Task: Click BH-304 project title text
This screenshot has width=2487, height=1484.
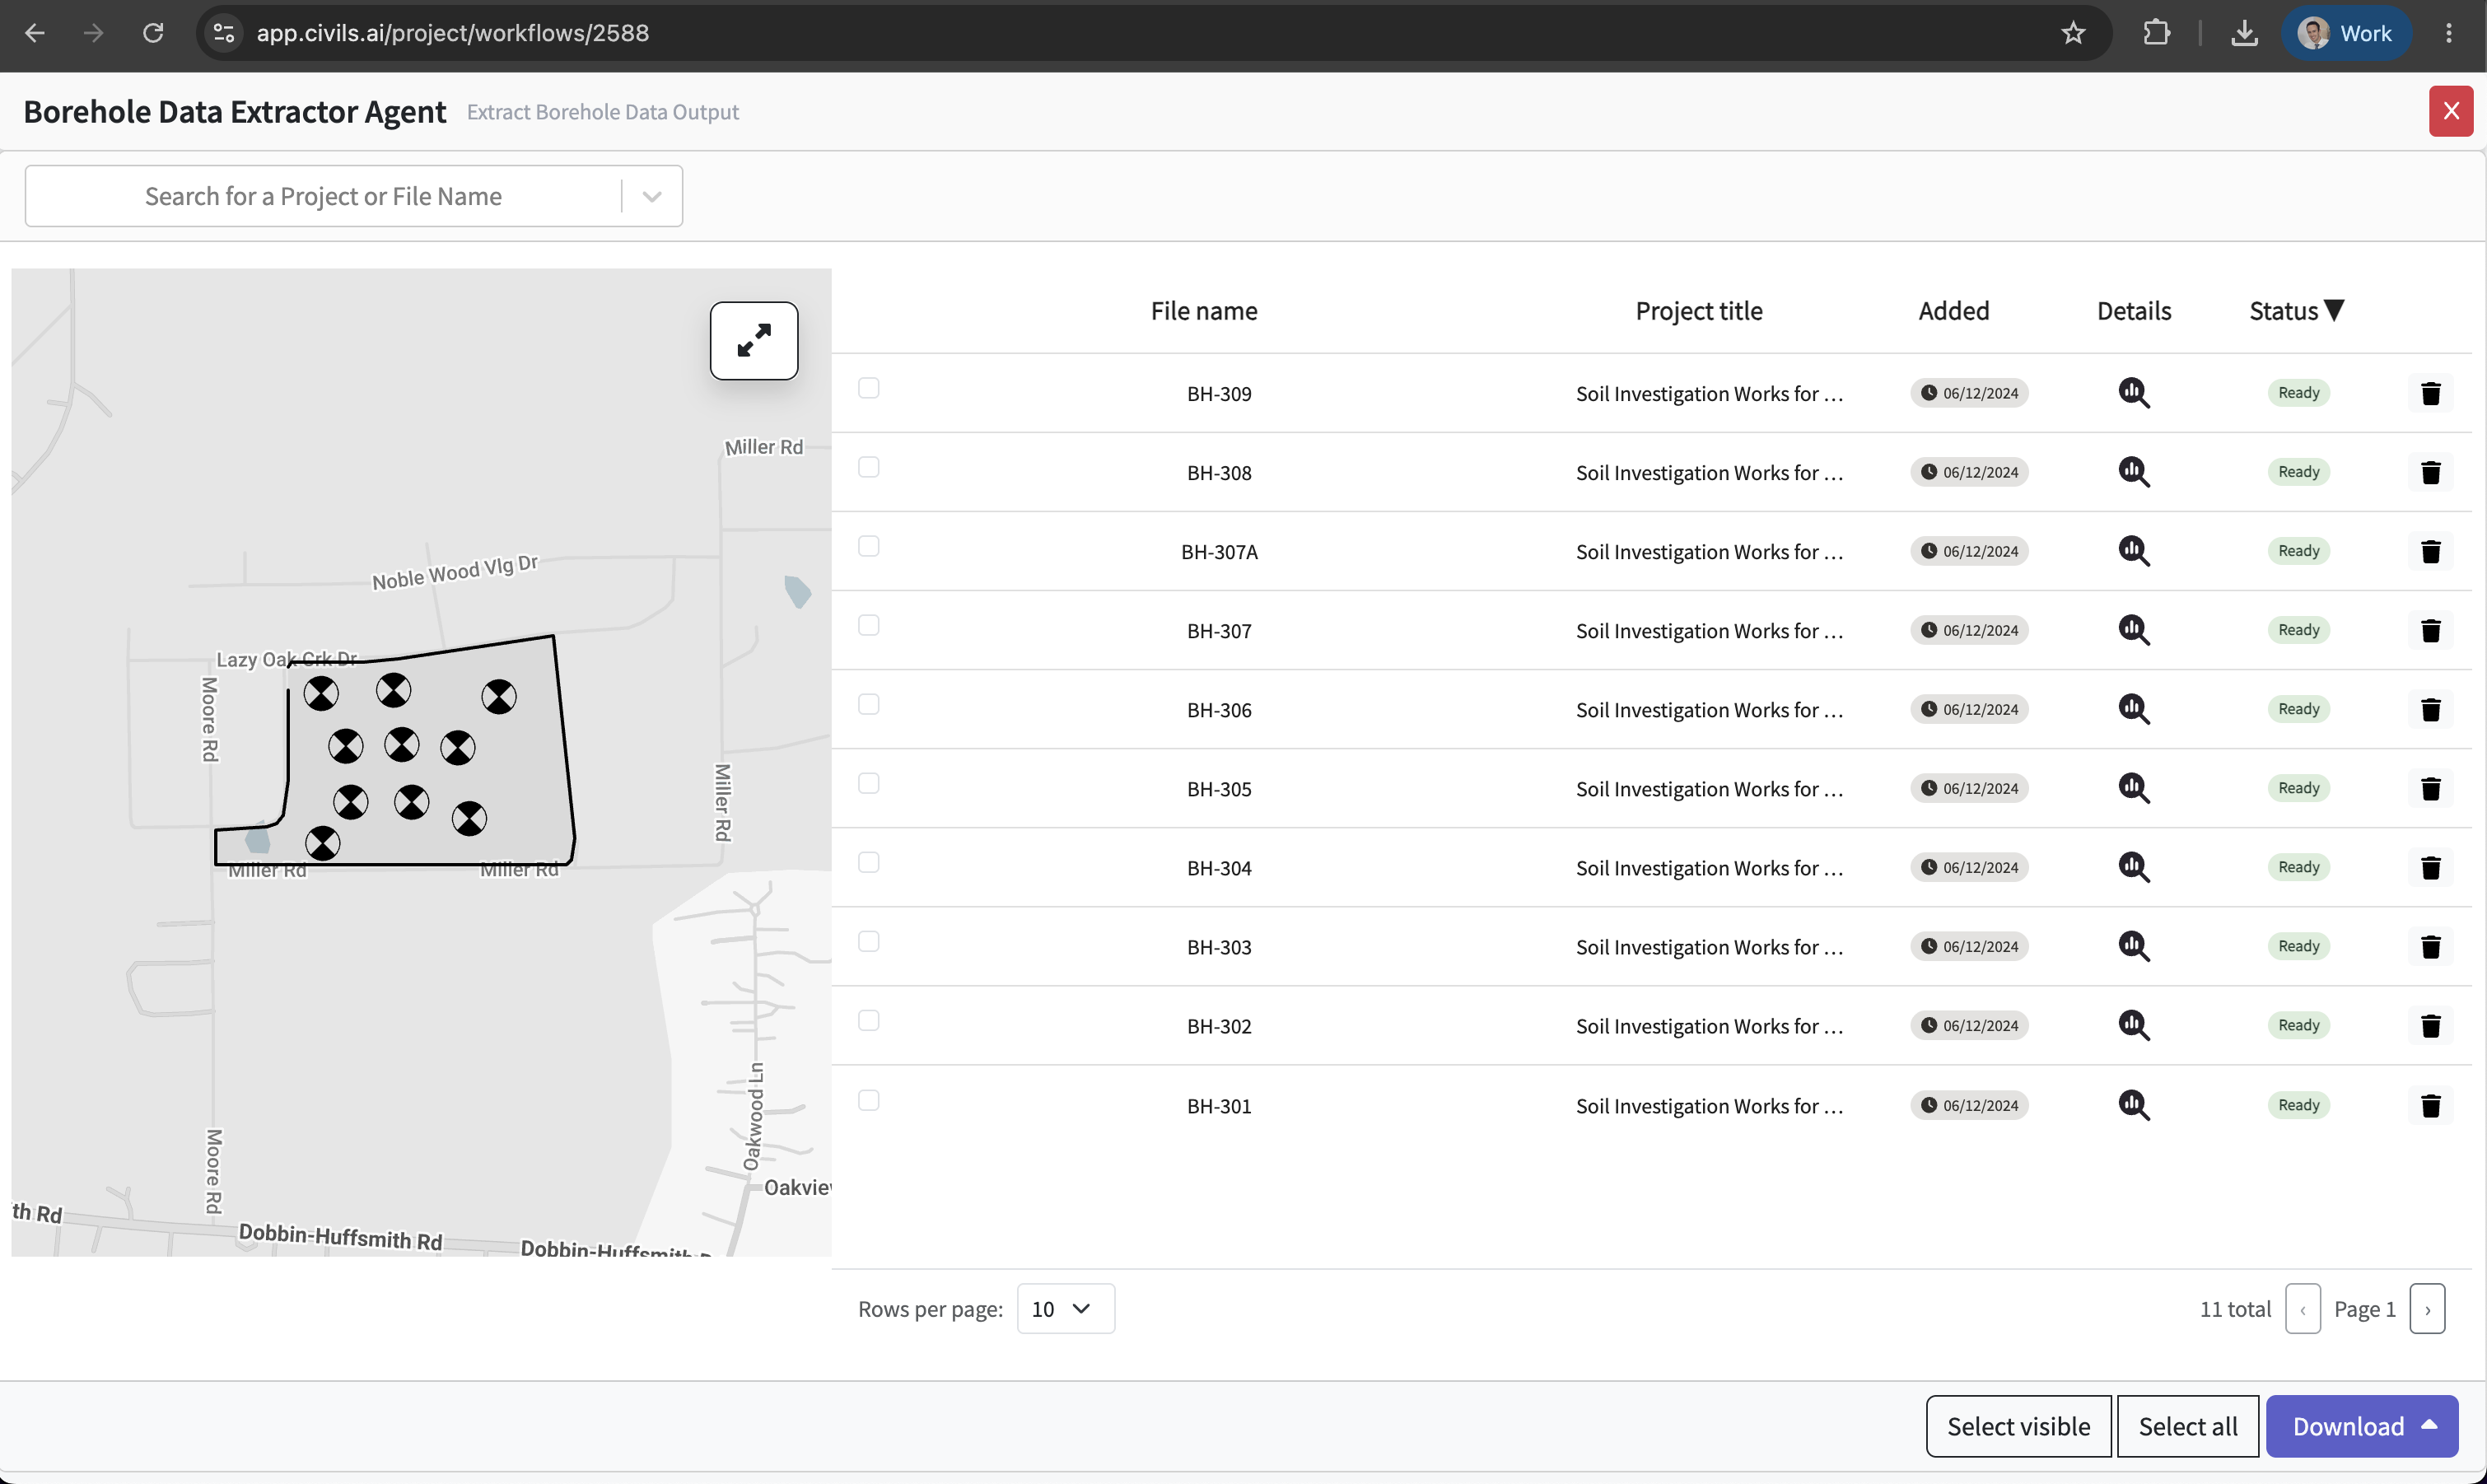Action: click(1708, 868)
